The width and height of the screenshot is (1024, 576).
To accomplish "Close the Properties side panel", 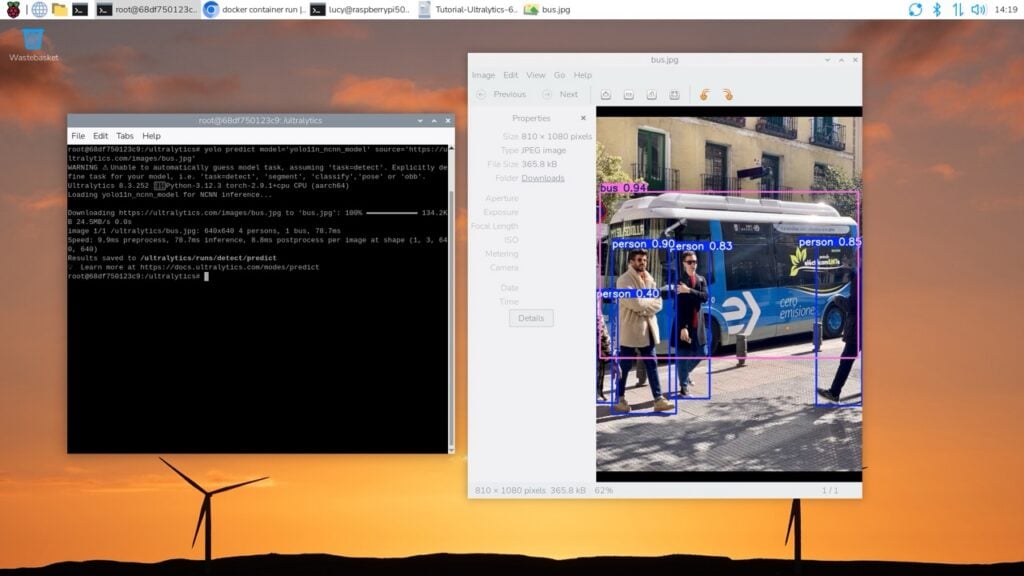I will point(584,118).
